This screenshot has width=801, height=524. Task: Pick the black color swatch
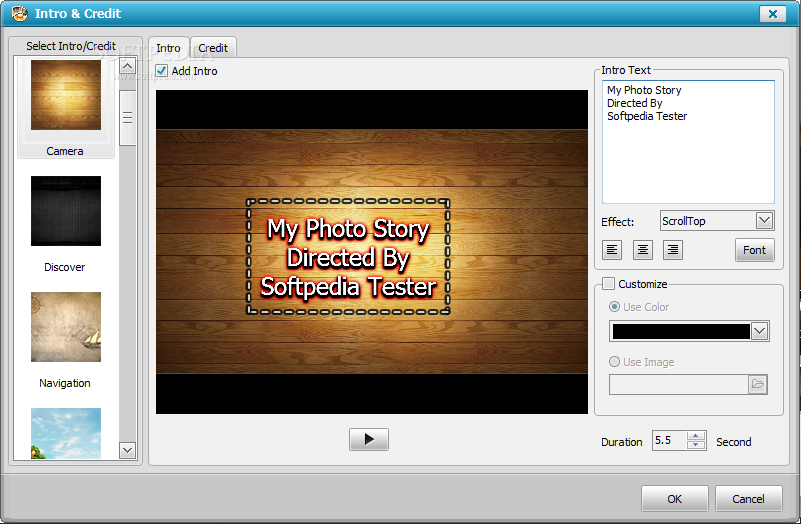681,331
